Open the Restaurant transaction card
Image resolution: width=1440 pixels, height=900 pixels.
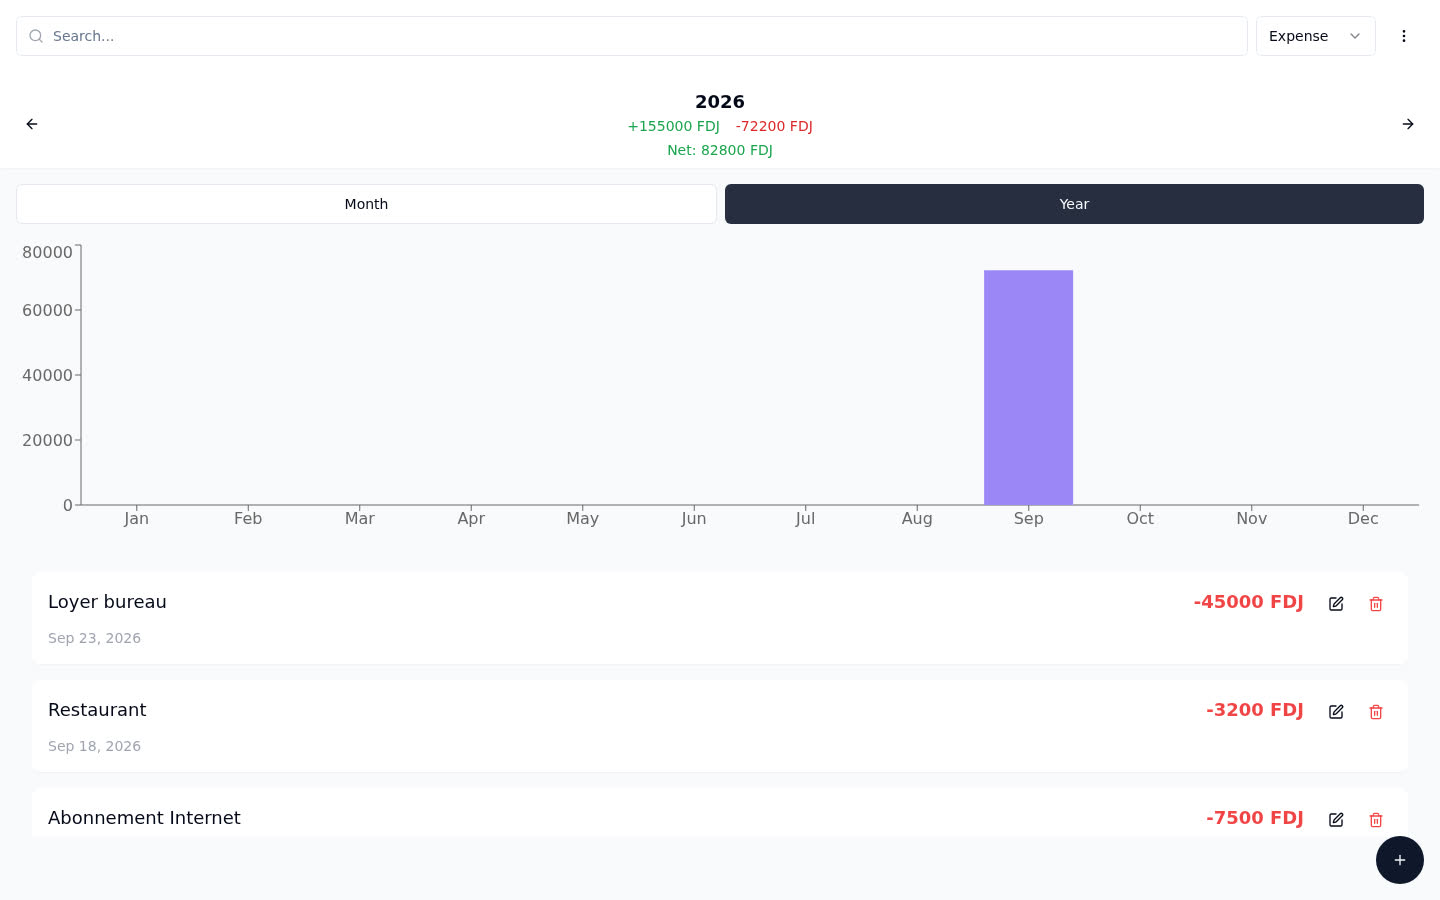(x=720, y=726)
